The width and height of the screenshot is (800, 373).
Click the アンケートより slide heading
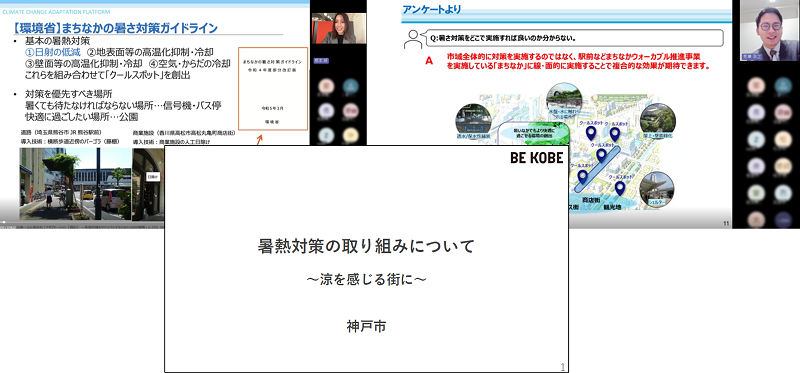[x=432, y=9]
